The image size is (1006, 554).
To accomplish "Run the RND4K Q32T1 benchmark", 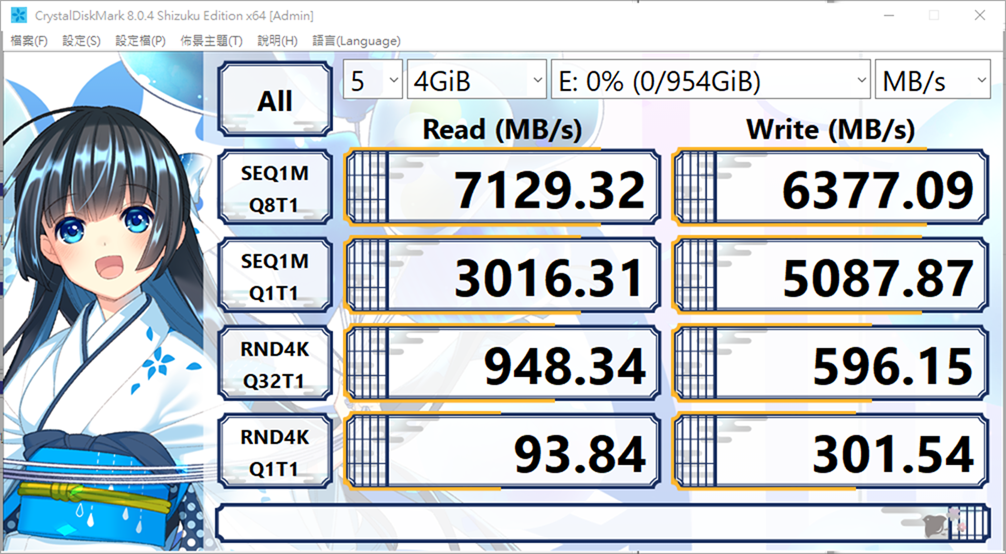I will click(x=275, y=365).
